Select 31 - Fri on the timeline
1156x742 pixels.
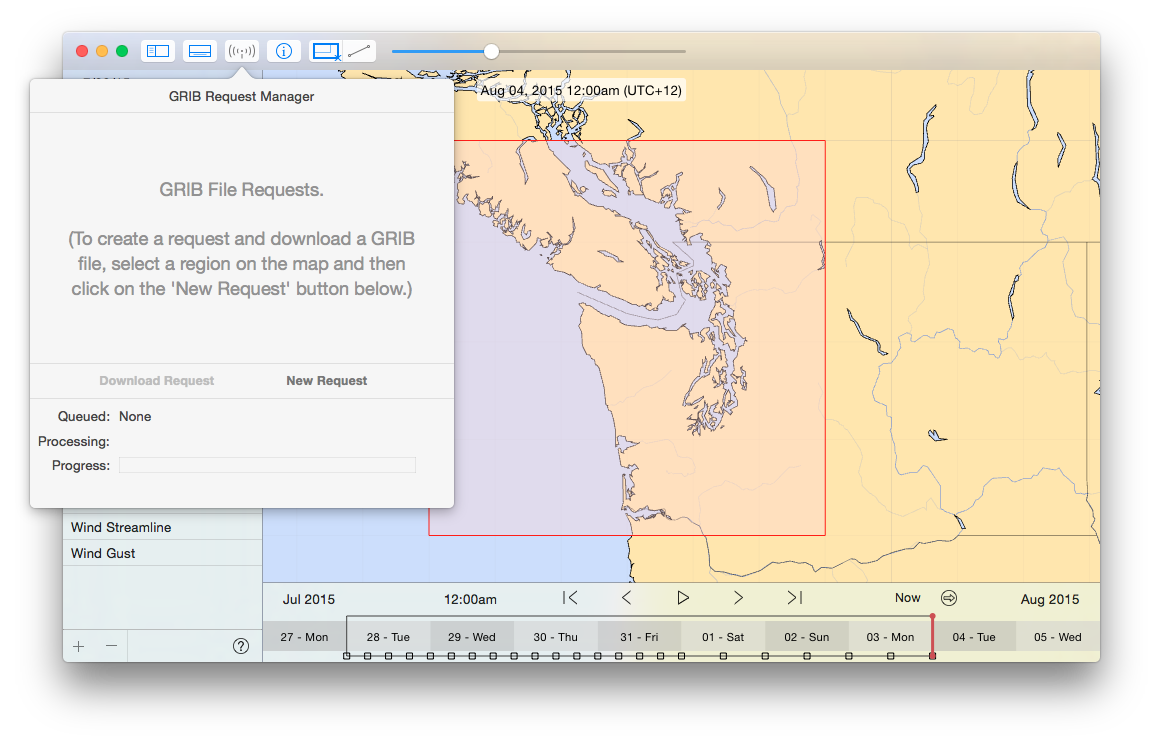(639, 637)
